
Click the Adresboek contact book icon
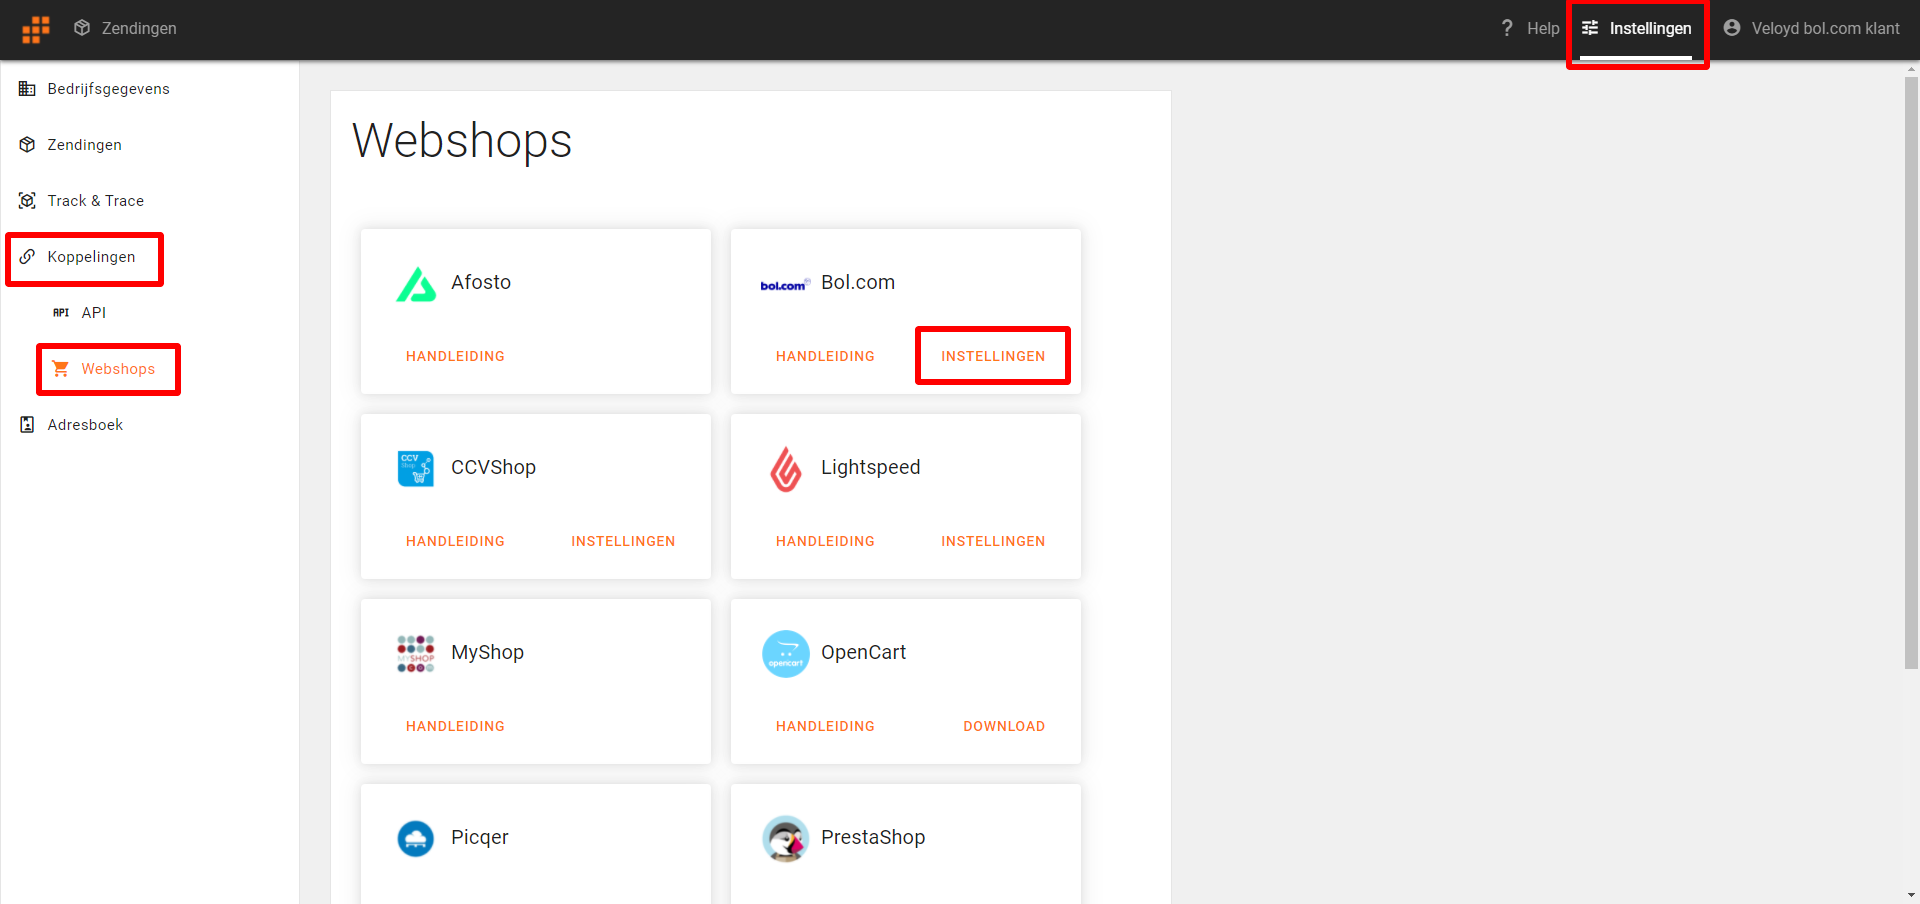(27, 425)
